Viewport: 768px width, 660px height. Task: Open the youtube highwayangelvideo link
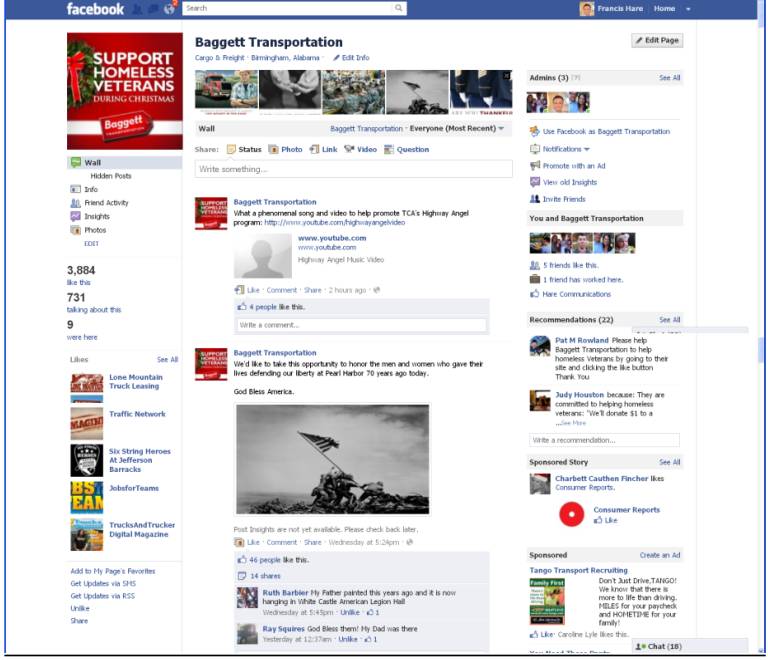(335, 222)
